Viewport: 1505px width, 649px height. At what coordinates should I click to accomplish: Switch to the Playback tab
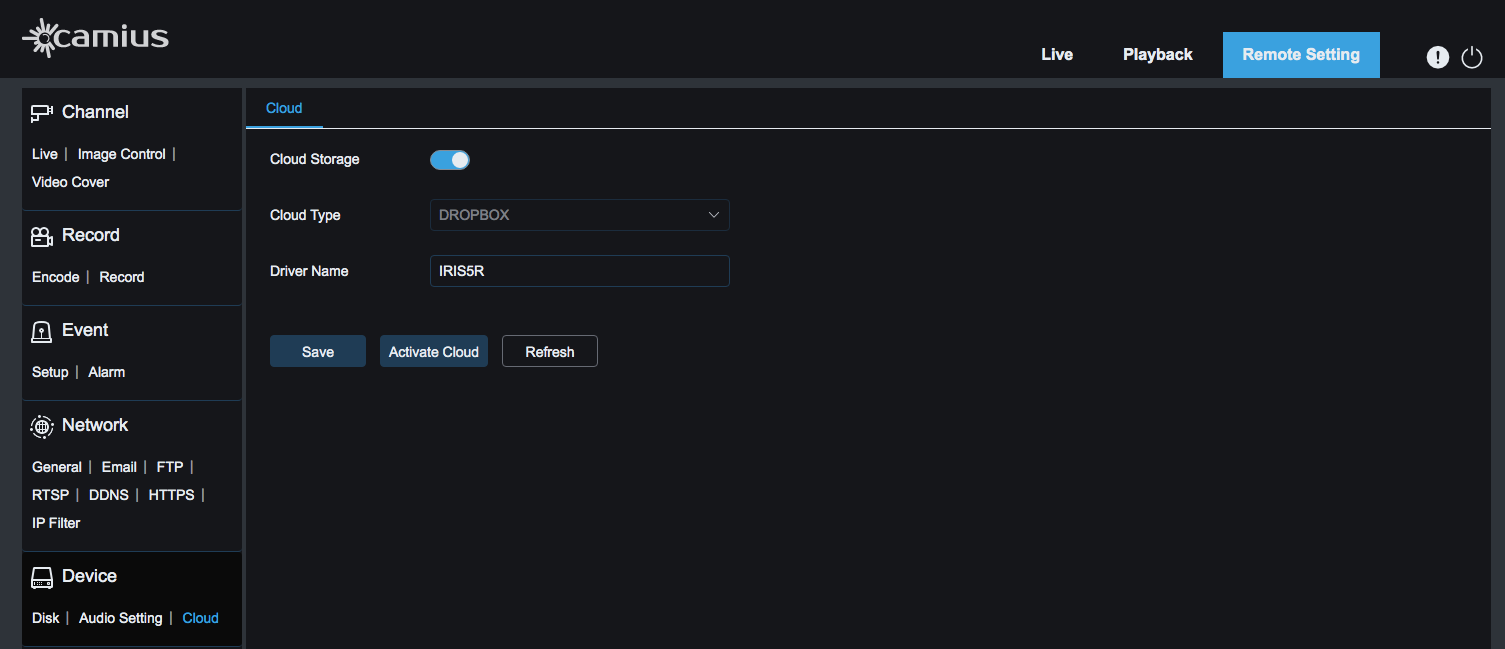coord(1157,55)
